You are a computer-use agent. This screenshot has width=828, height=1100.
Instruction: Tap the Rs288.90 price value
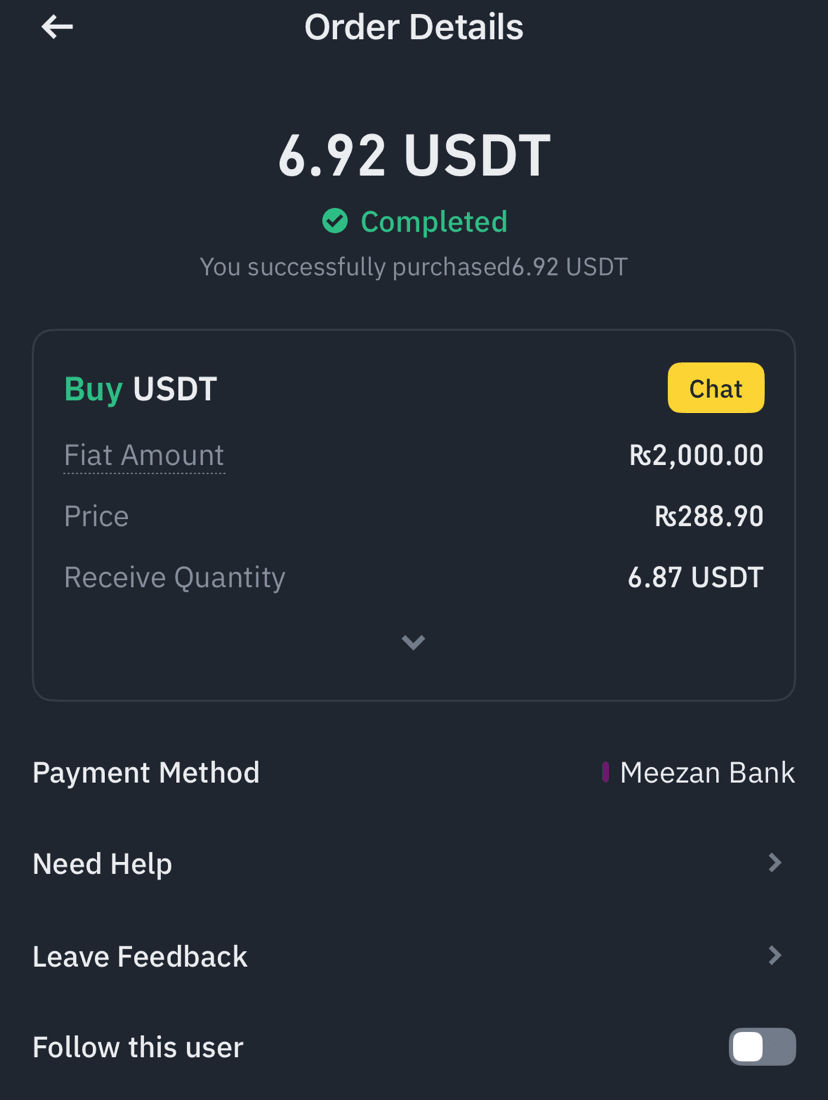click(x=709, y=516)
